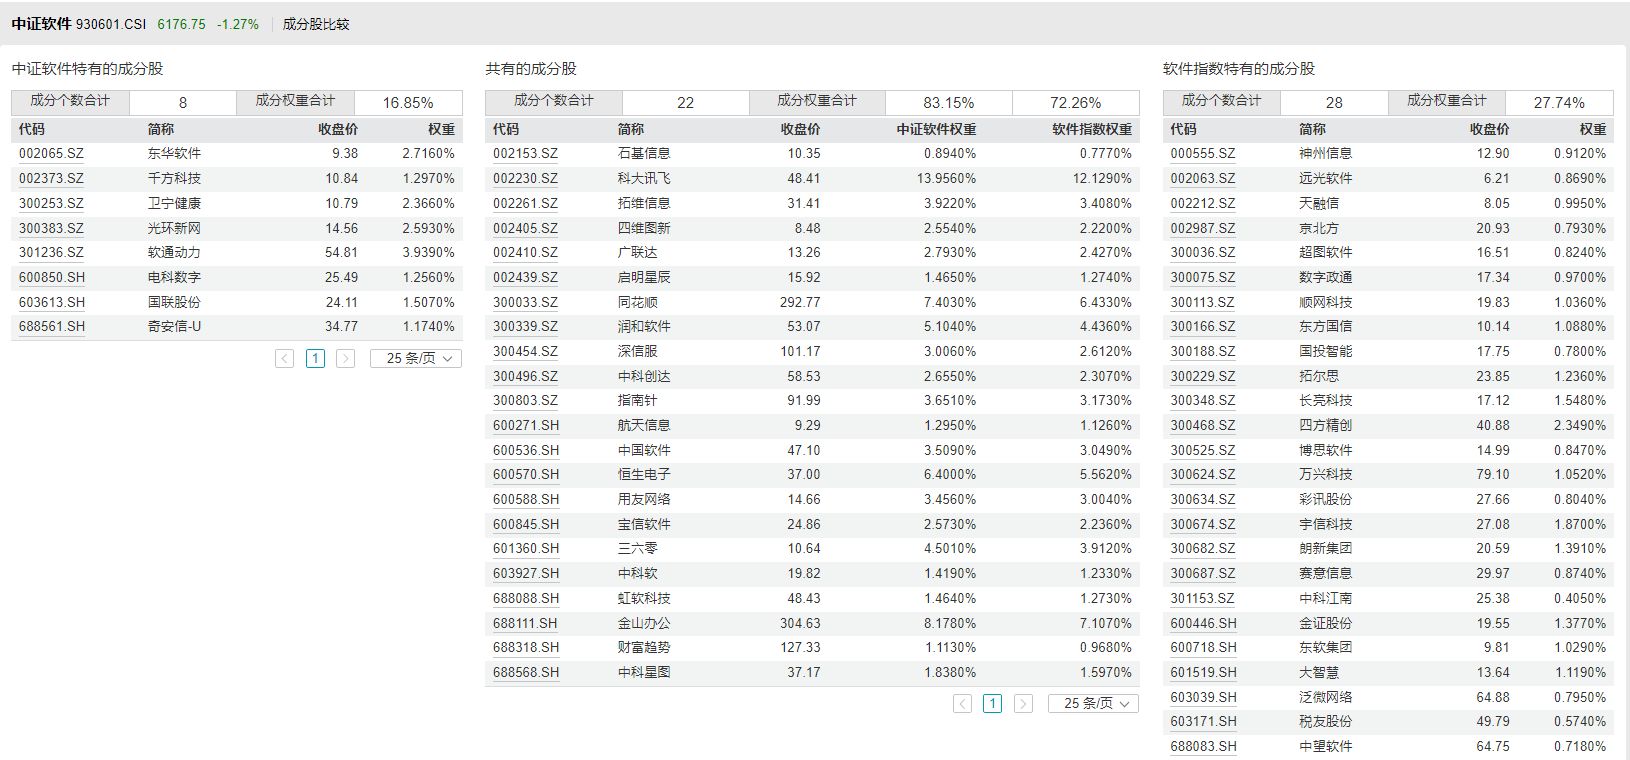Open stock code 300383.SZ link
Image resolution: width=1630 pixels, height=760 pixels.
[x=52, y=228]
